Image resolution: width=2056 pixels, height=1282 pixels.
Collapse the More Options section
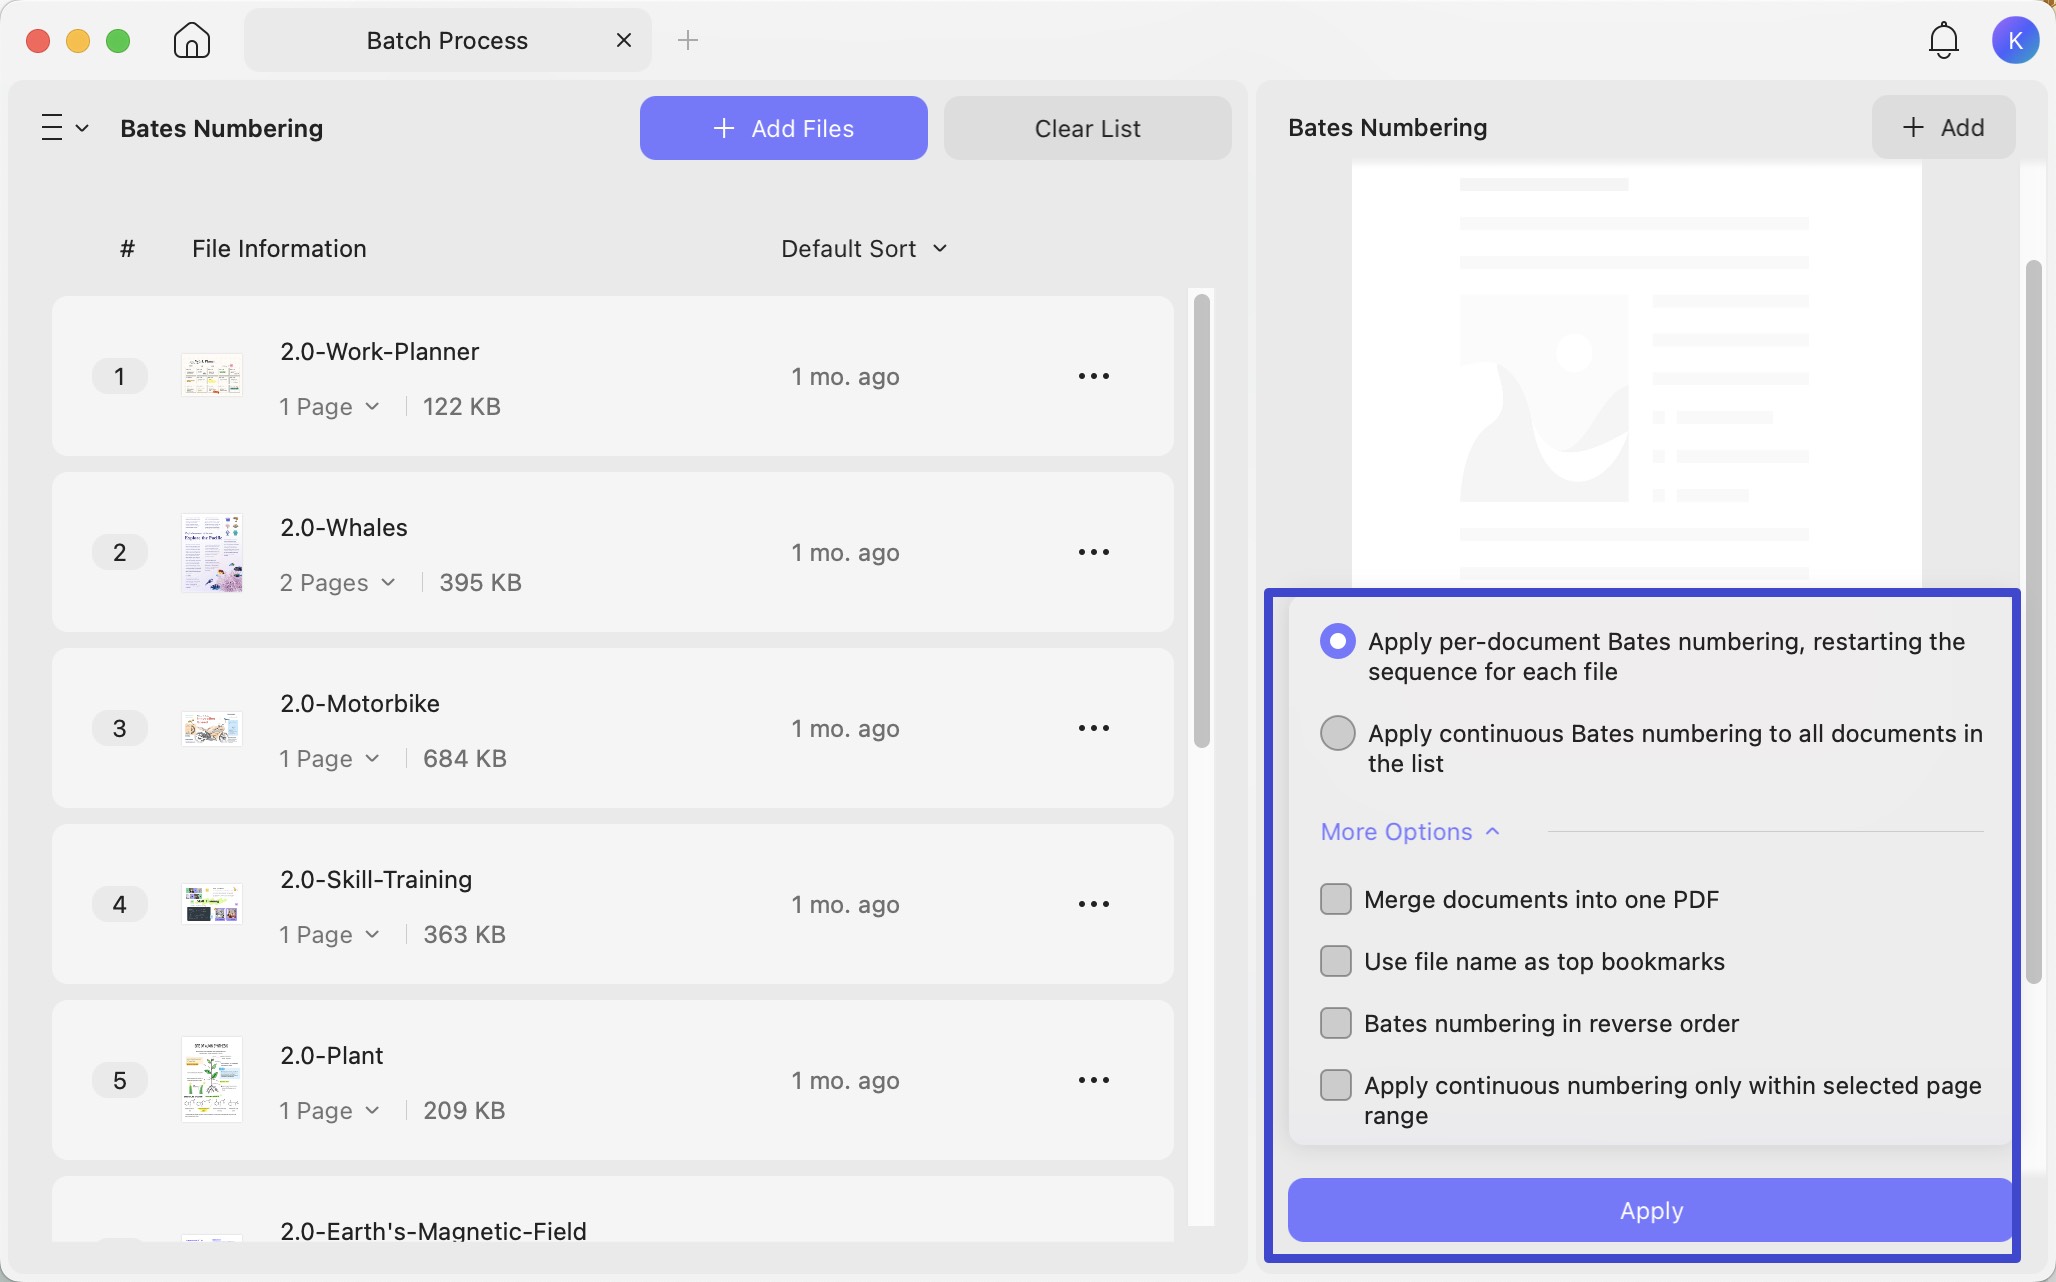point(1410,831)
